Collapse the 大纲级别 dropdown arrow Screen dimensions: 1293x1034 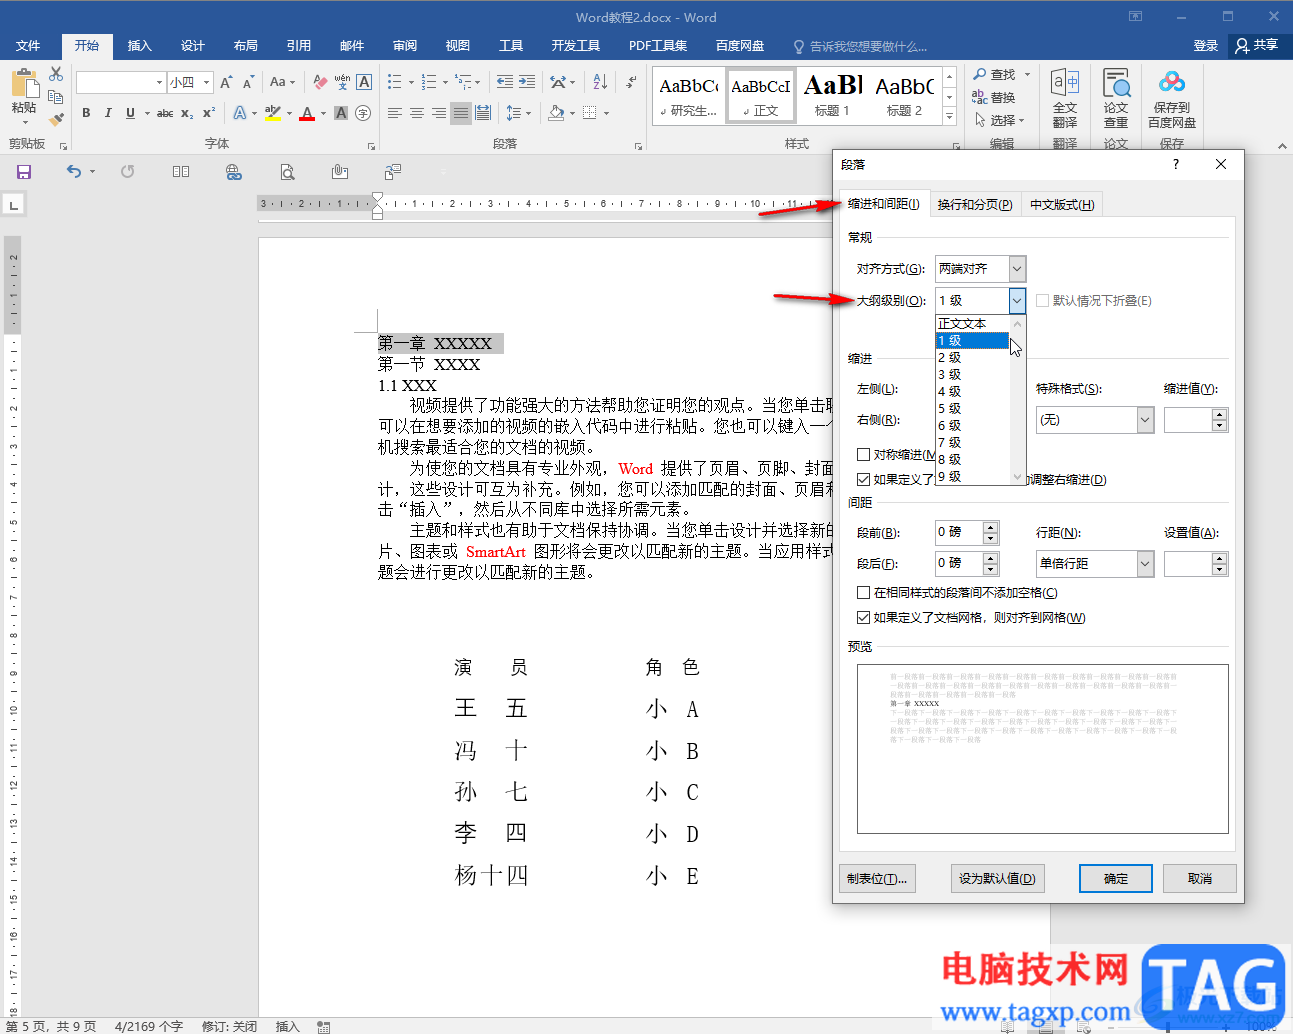pos(1017,300)
